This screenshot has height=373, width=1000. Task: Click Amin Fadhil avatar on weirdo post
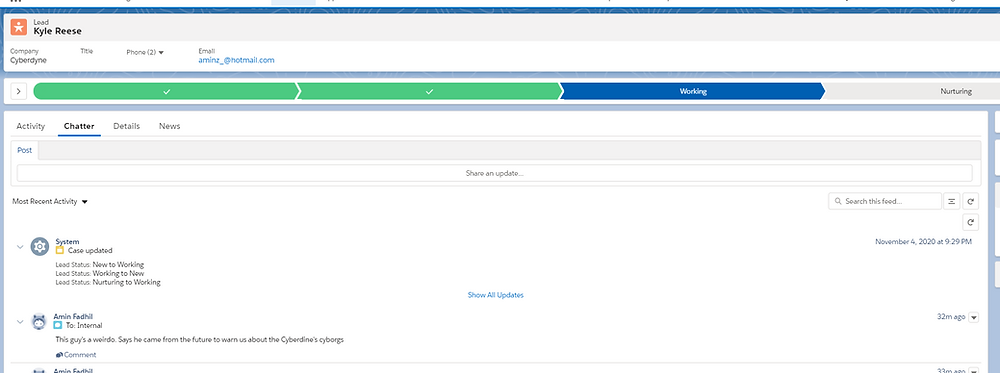[x=40, y=322]
